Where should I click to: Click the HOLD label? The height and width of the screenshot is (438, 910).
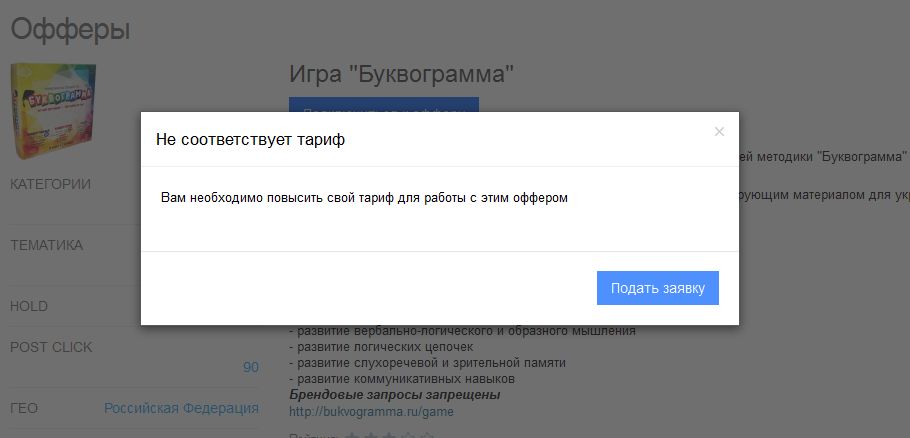tap(29, 306)
